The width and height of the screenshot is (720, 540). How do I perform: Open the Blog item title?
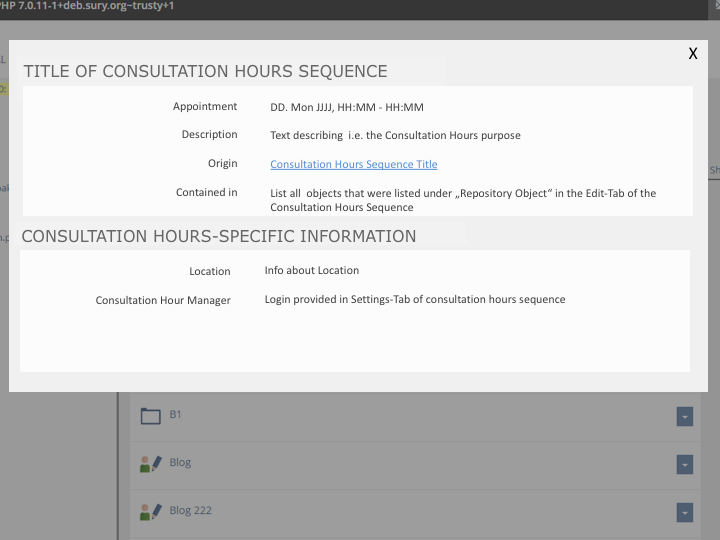click(x=180, y=463)
